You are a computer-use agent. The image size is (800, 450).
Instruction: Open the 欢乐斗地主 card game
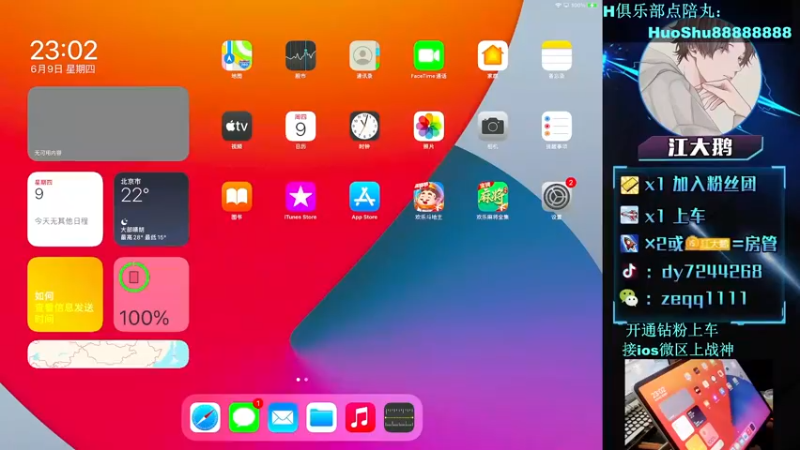pos(429,196)
